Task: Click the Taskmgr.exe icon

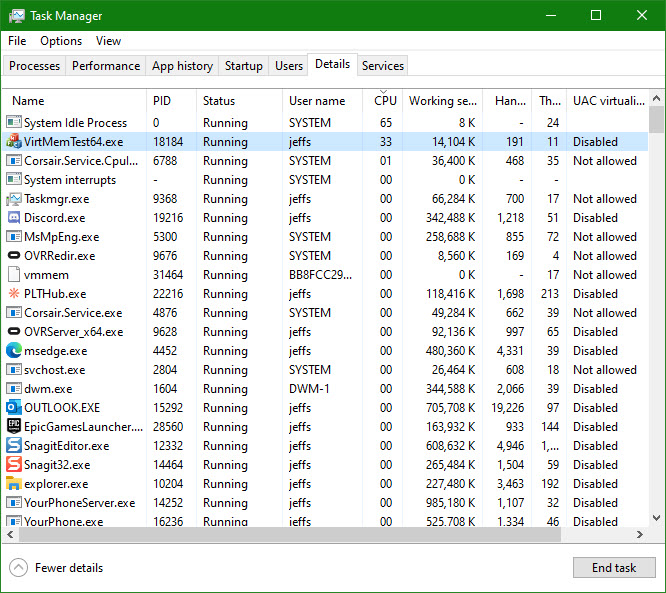Action: tap(14, 198)
